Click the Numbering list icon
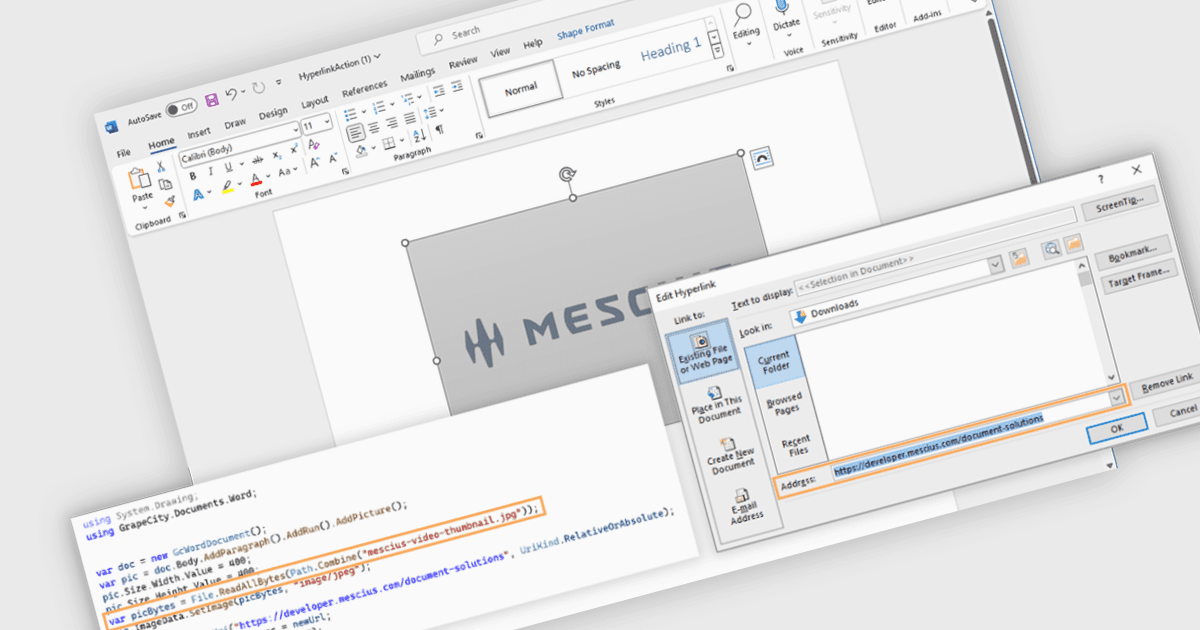The height and width of the screenshot is (630, 1200). click(x=378, y=107)
